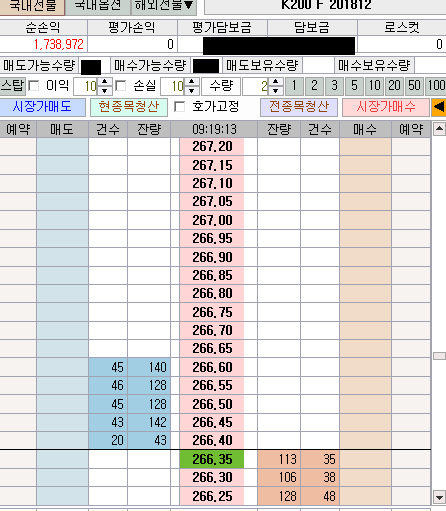Switch to the 국내옵션 tab

tap(98, 6)
